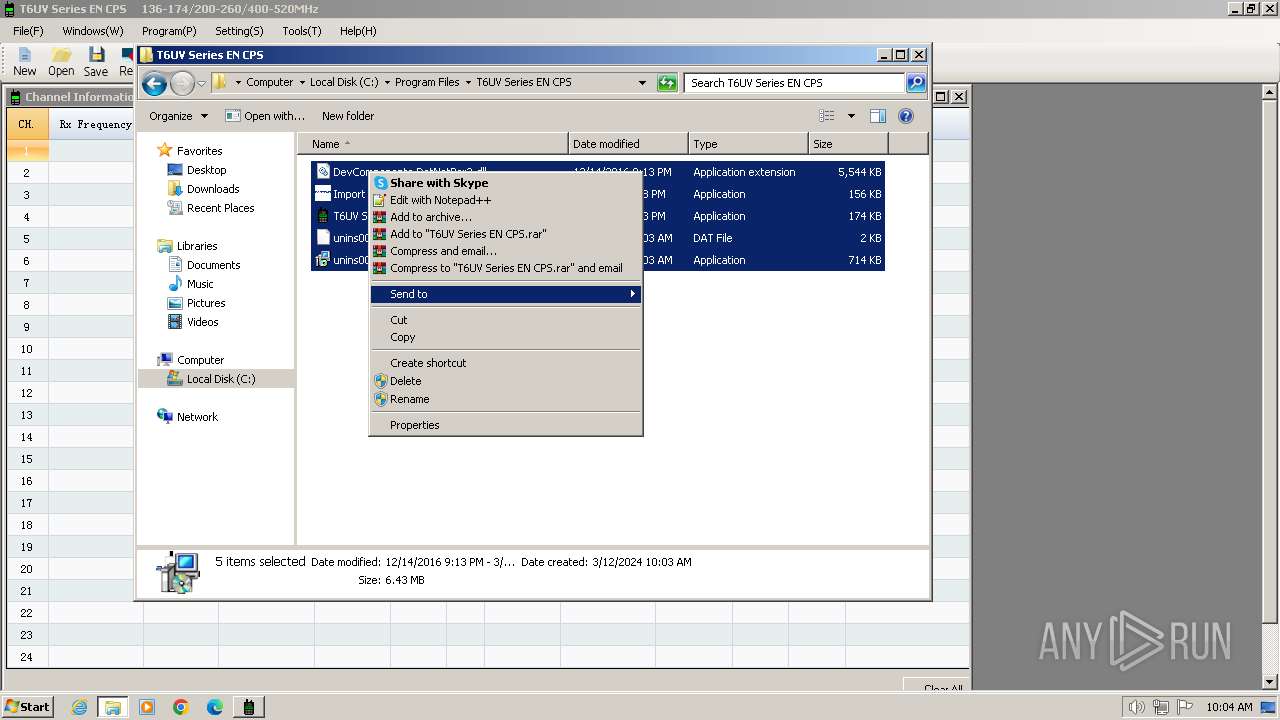This screenshot has width=1280, height=720.
Task: Click the Start button
Action: tap(28, 707)
